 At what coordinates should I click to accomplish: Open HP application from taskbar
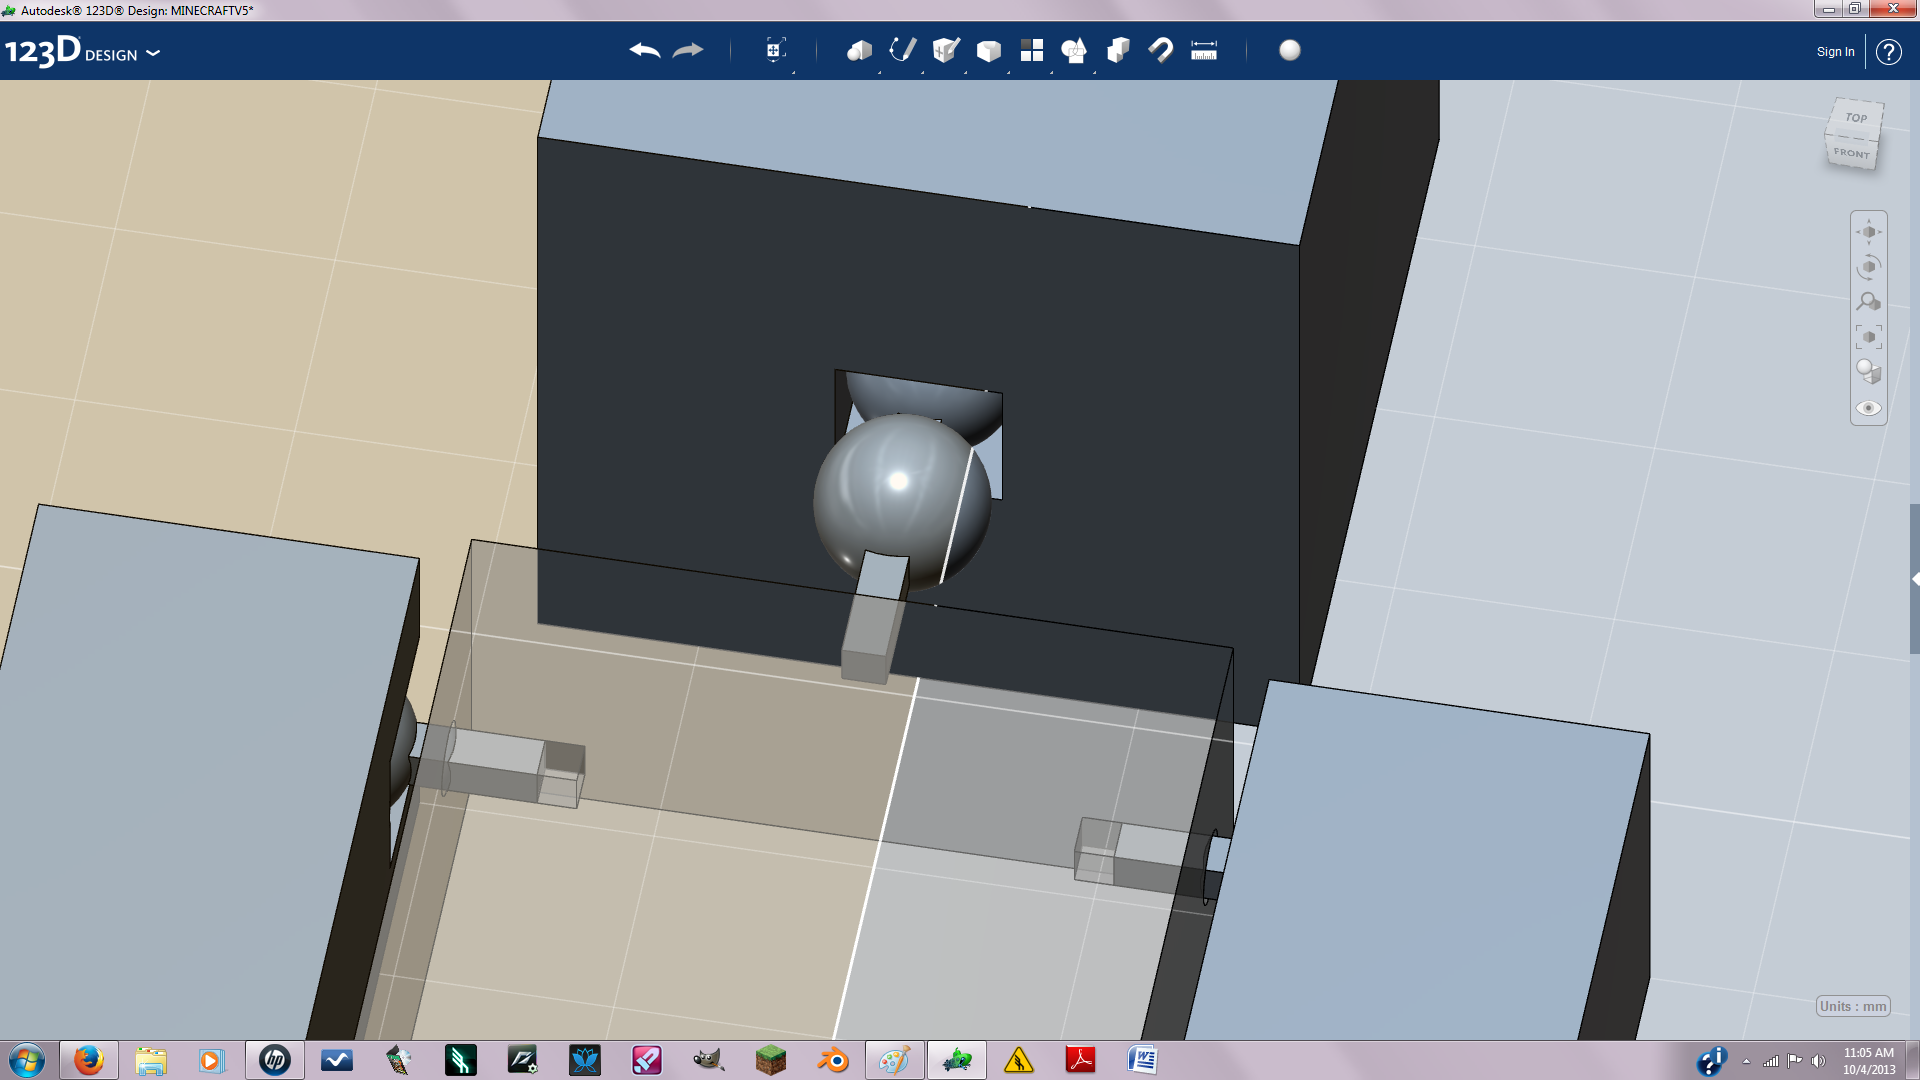pos(275,1060)
